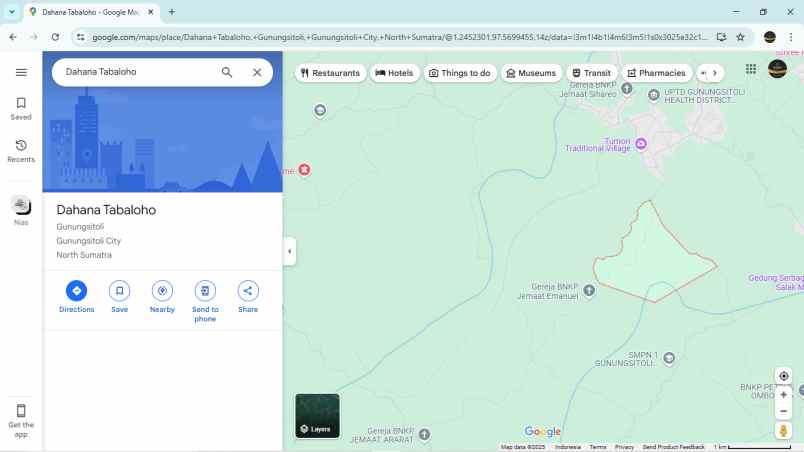This screenshot has width=804, height=452.
Task: Open Saved places in sidebar
Action: point(21,109)
